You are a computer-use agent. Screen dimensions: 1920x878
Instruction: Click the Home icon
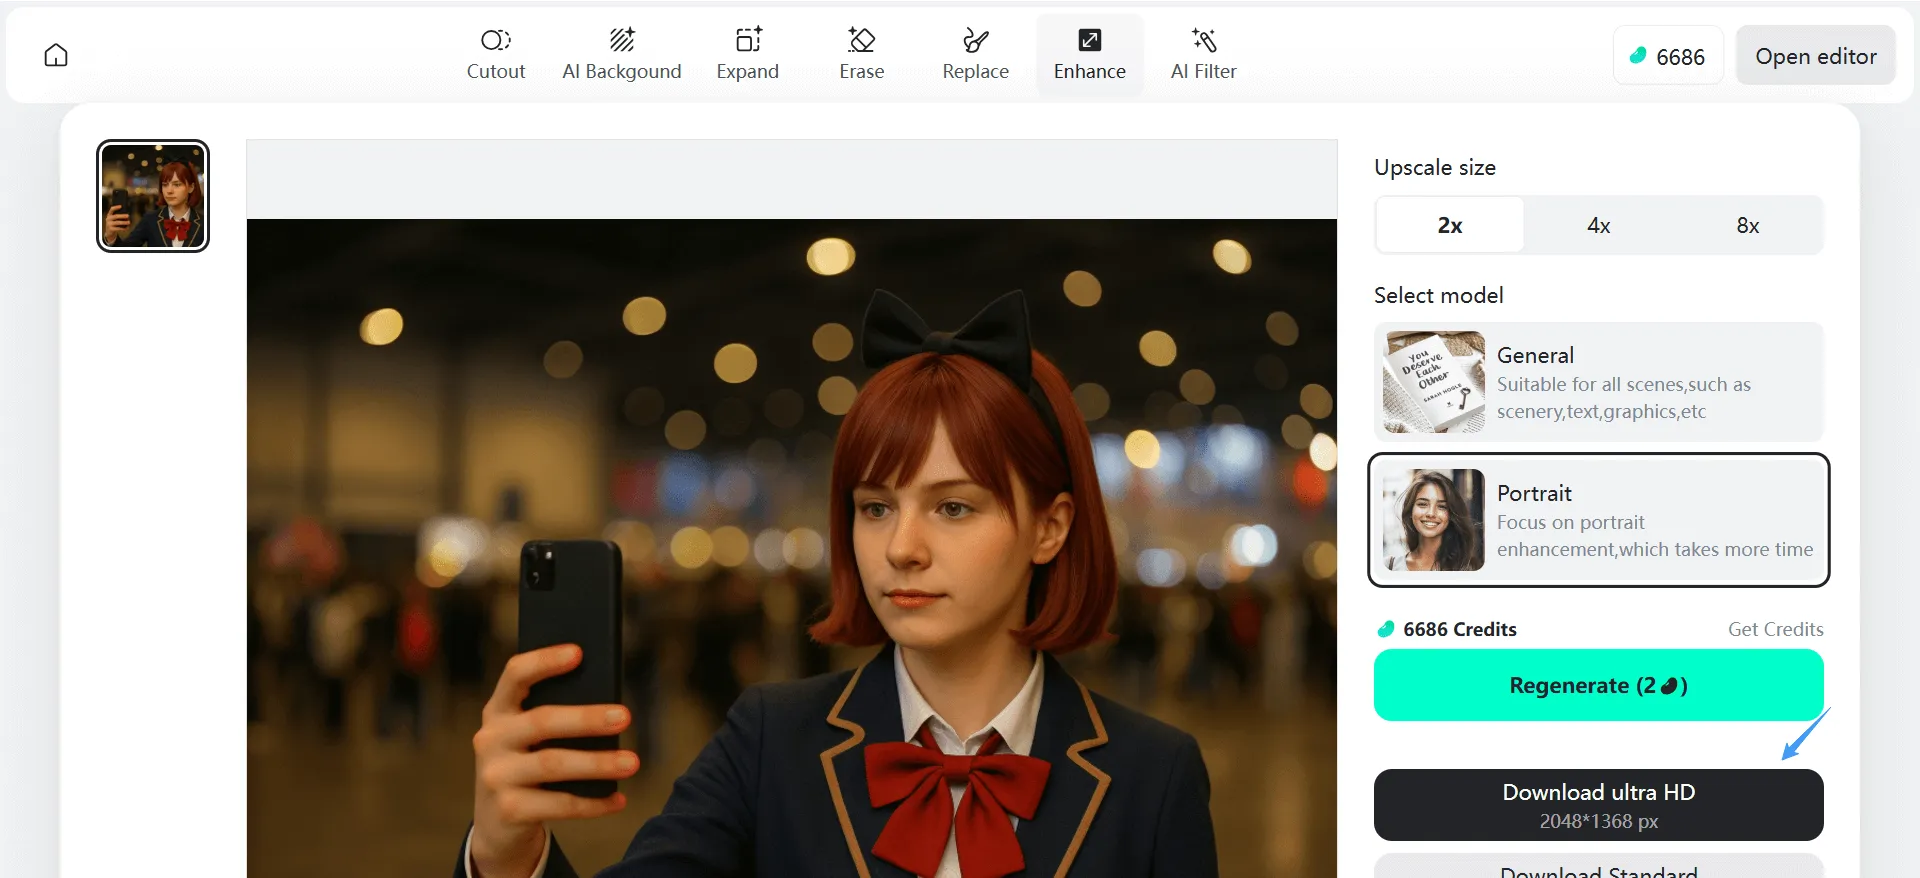(x=56, y=55)
